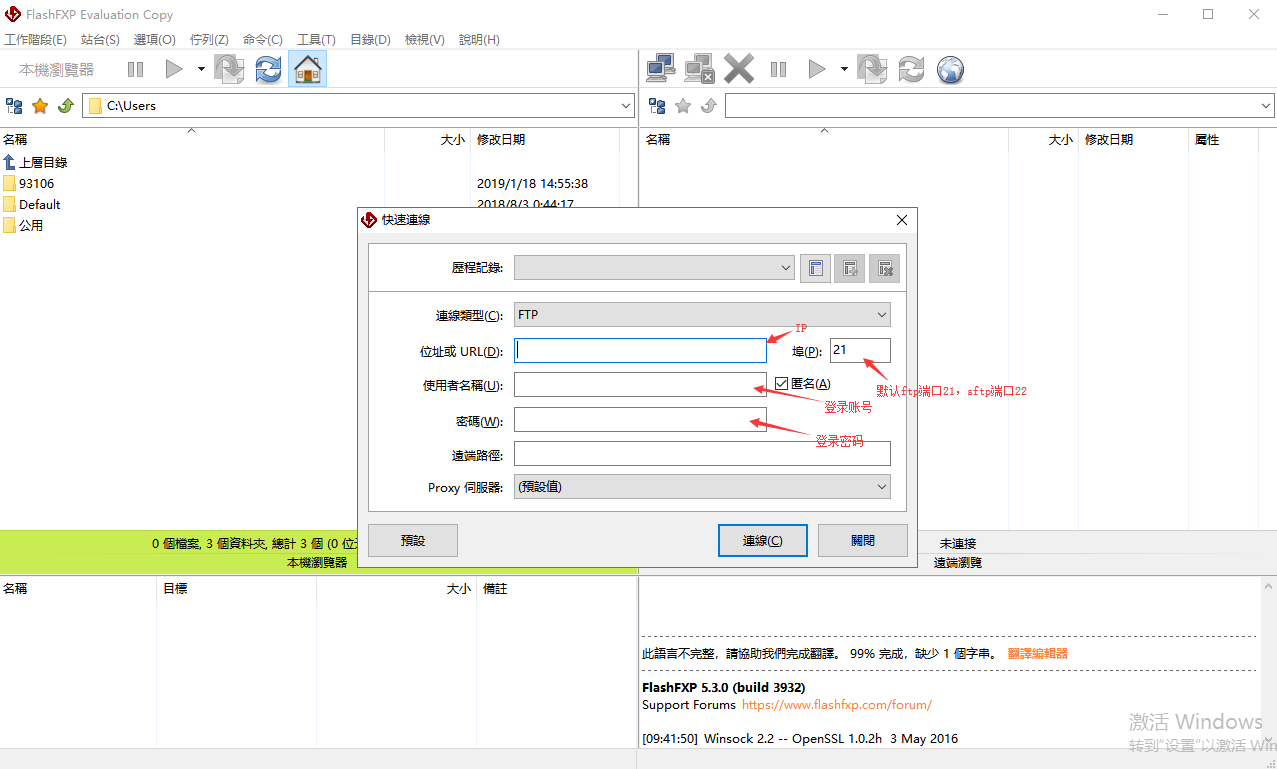Open the 選項(O) menu

155,40
